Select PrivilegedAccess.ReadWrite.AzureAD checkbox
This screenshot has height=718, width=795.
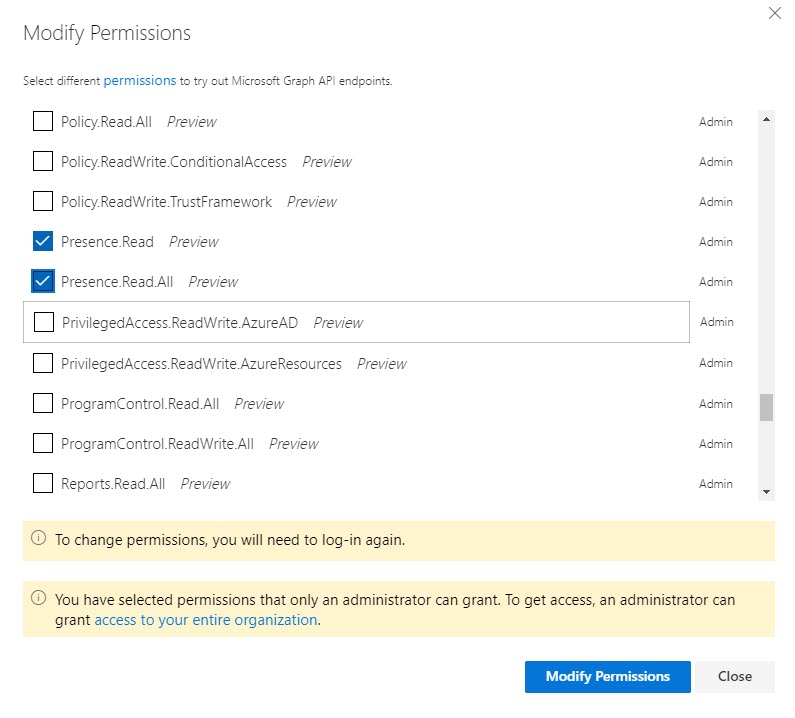coord(44,323)
